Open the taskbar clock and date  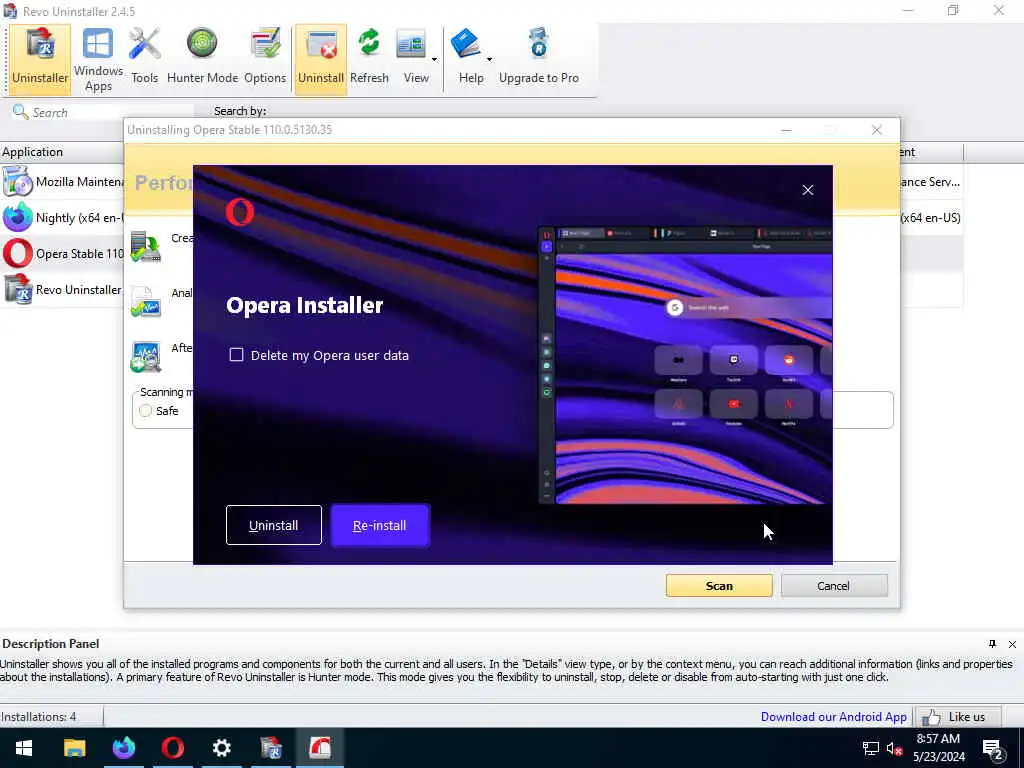938,748
